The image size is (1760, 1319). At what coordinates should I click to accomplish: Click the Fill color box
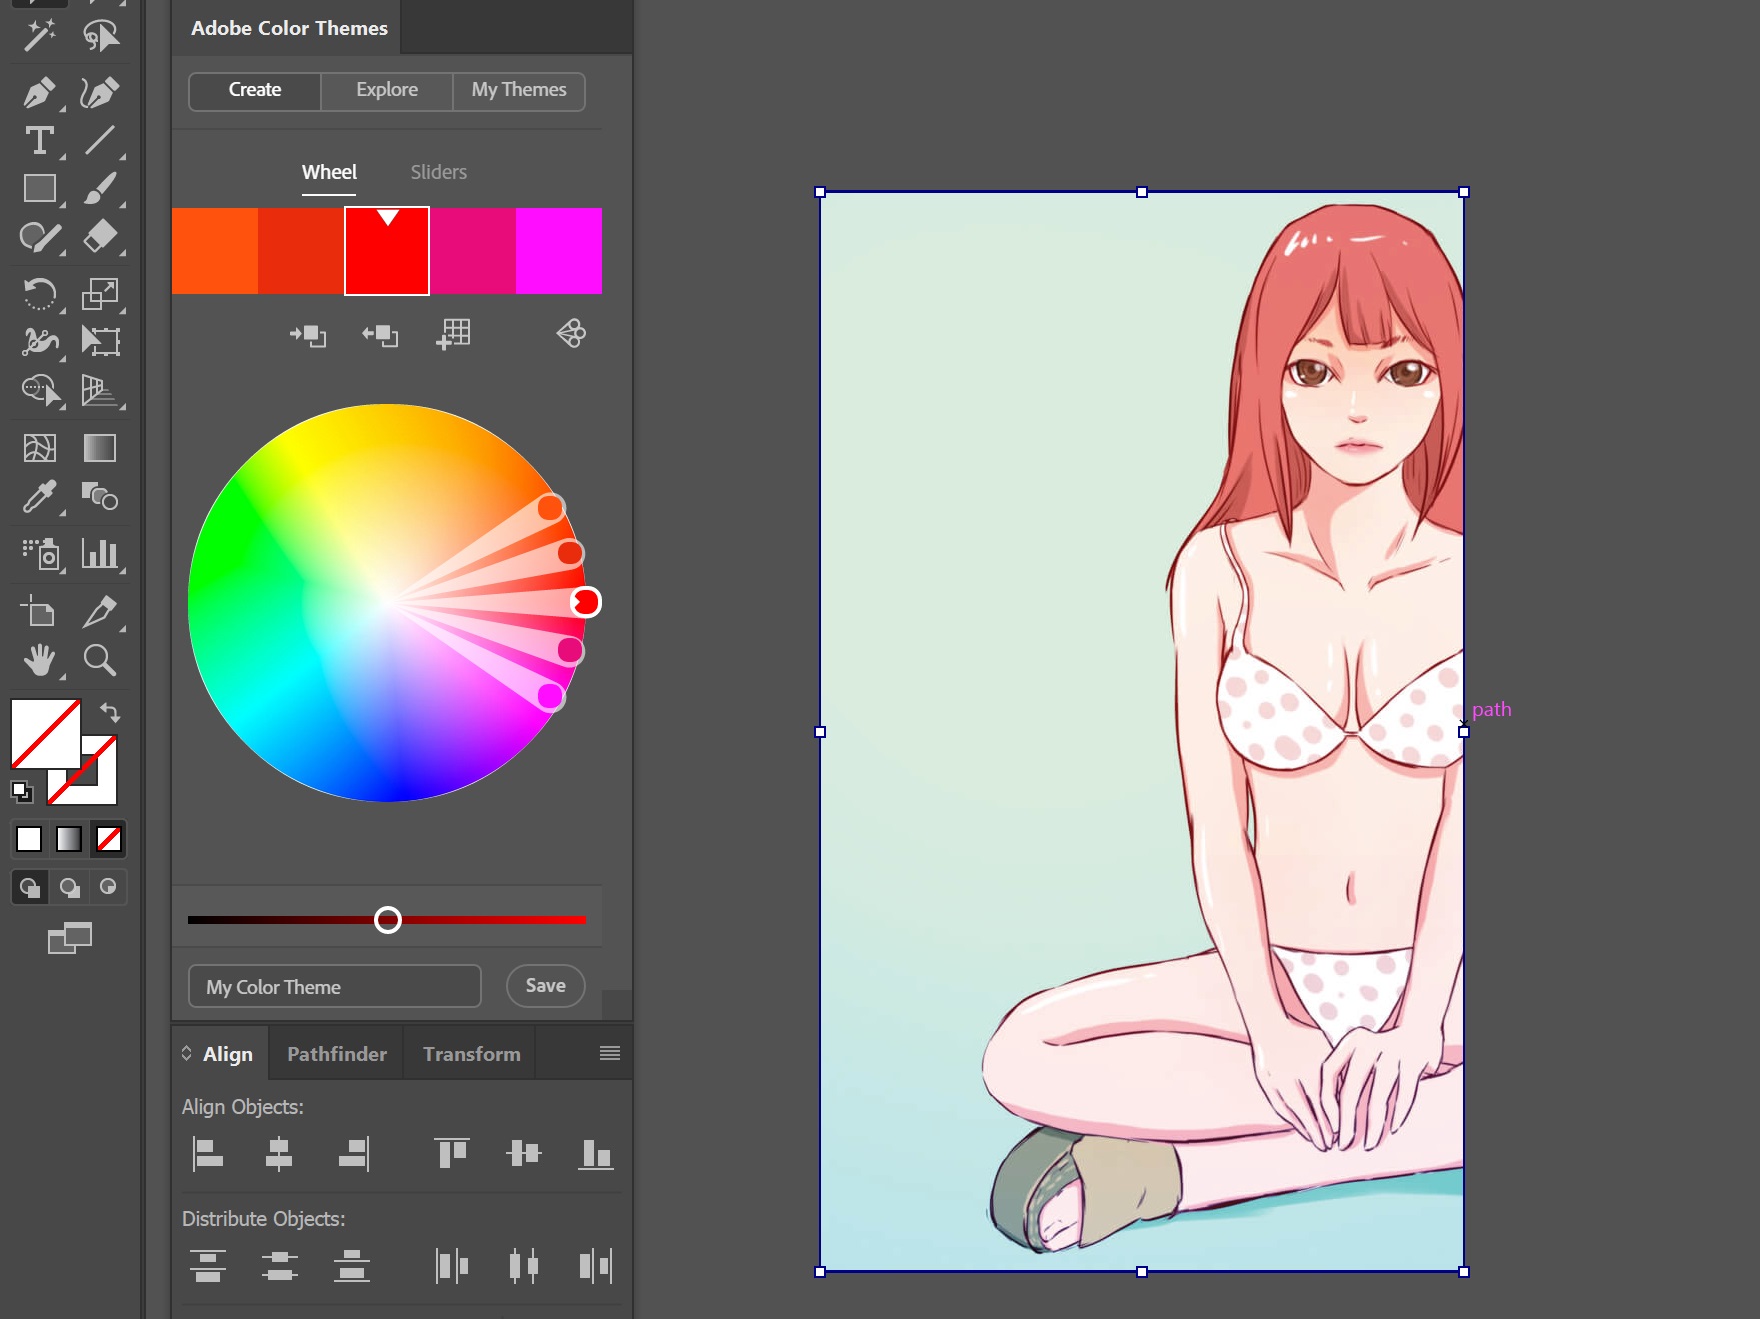pos(46,733)
